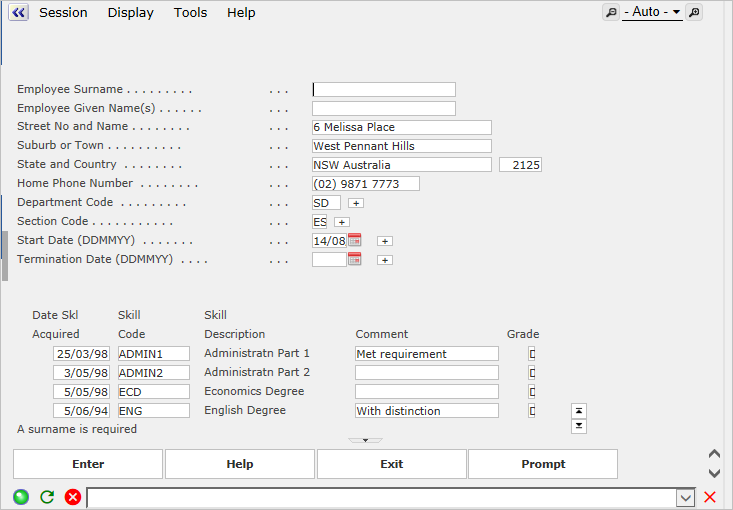733x510 pixels.
Task: Click magnifier icon right of Auto
Action: [x=694, y=12]
